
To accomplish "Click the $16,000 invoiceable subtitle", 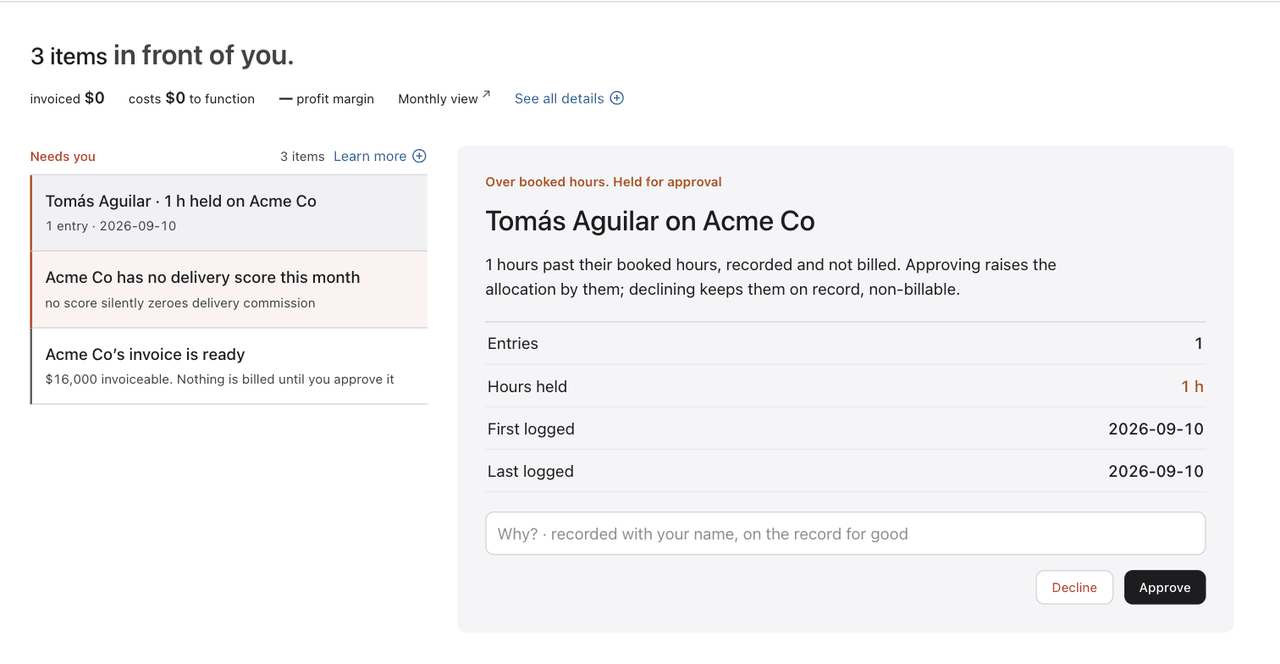I will pyautogui.click(x=220, y=379).
